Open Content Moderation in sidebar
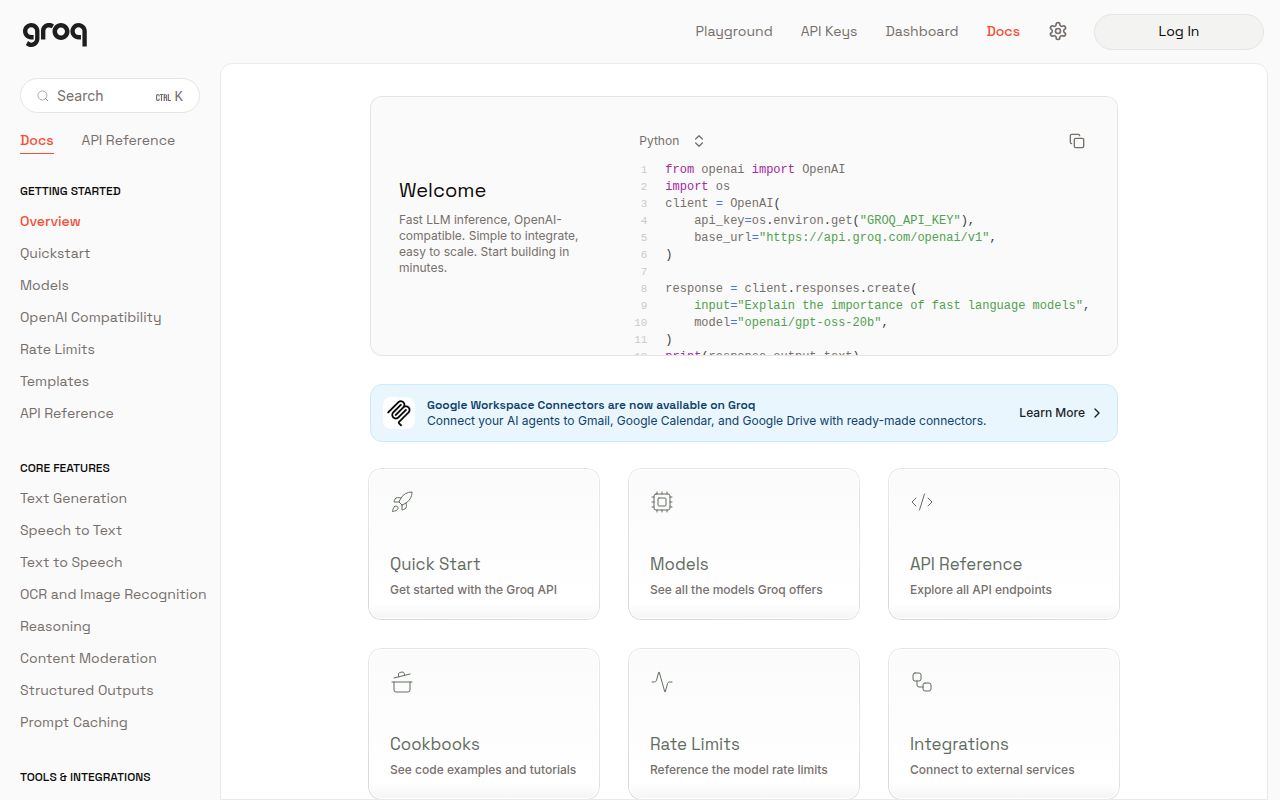The width and height of the screenshot is (1280, 800). (x=88, y=658)
